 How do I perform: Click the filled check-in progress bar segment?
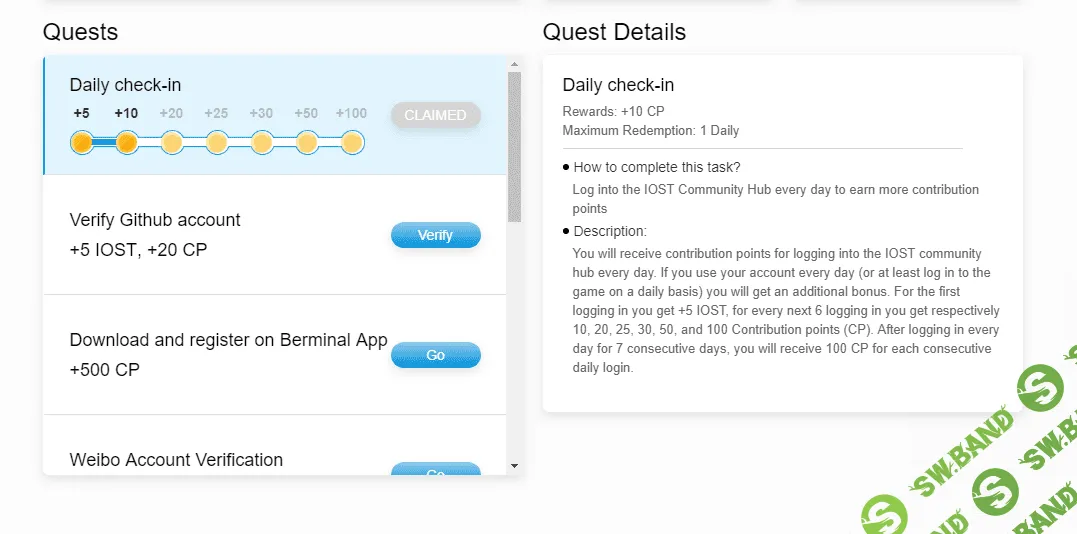(104, 143)
